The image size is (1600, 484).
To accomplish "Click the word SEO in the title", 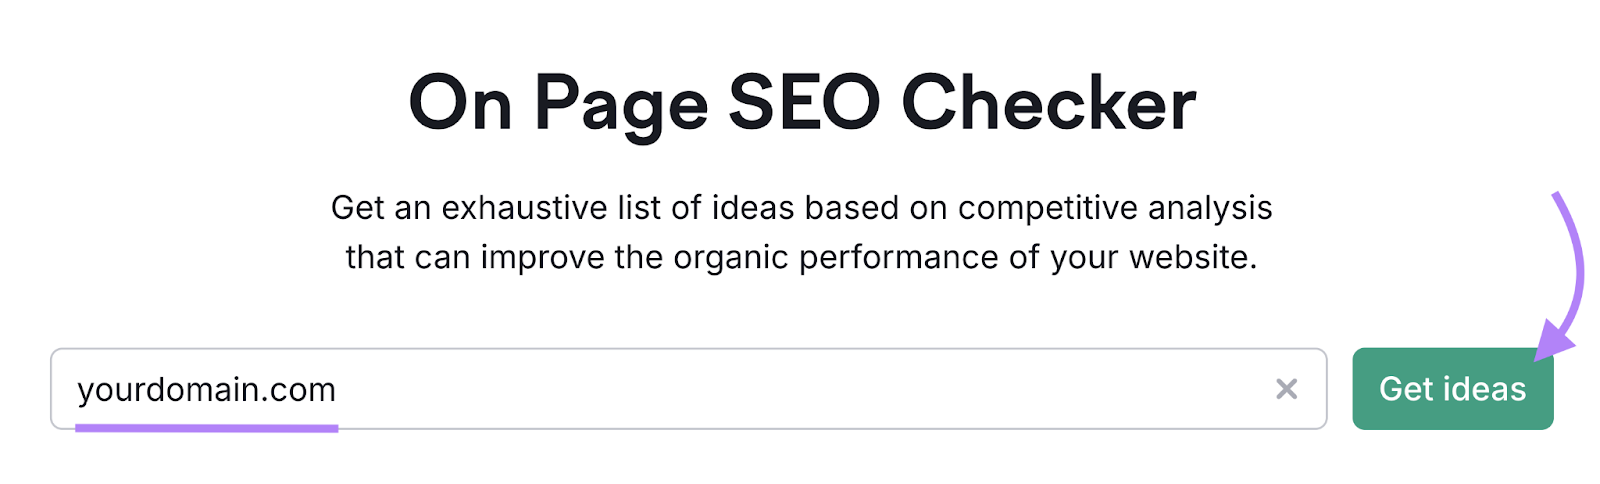I will pos(804,103).
